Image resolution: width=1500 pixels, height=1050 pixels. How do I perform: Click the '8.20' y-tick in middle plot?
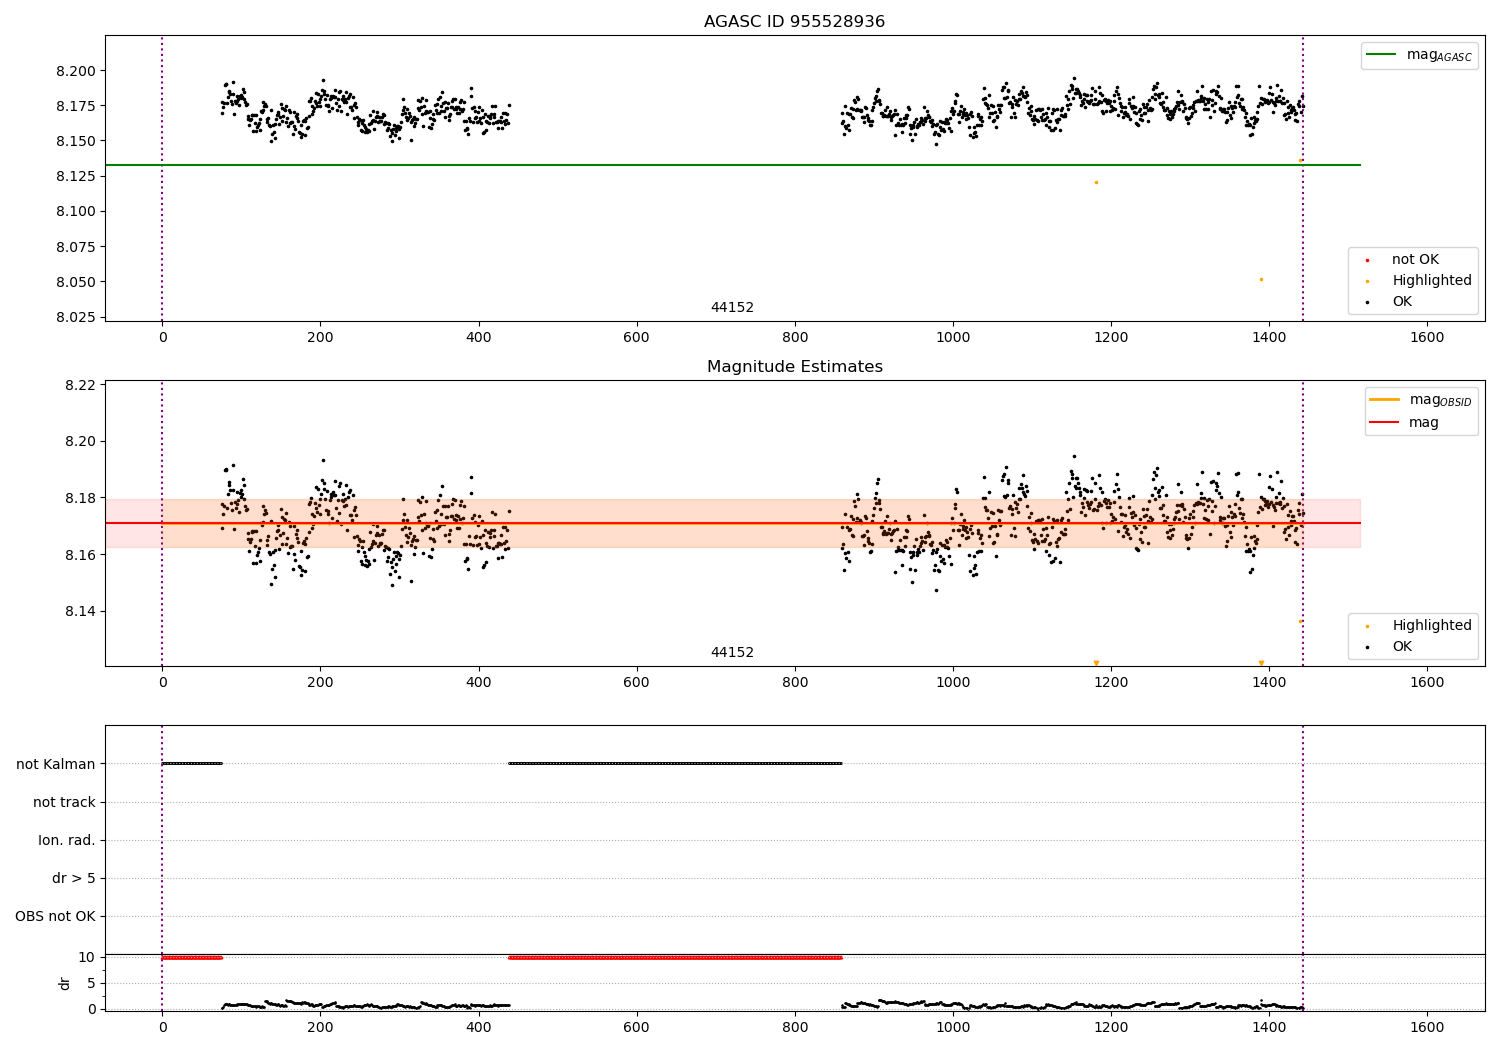click(80, 441)
